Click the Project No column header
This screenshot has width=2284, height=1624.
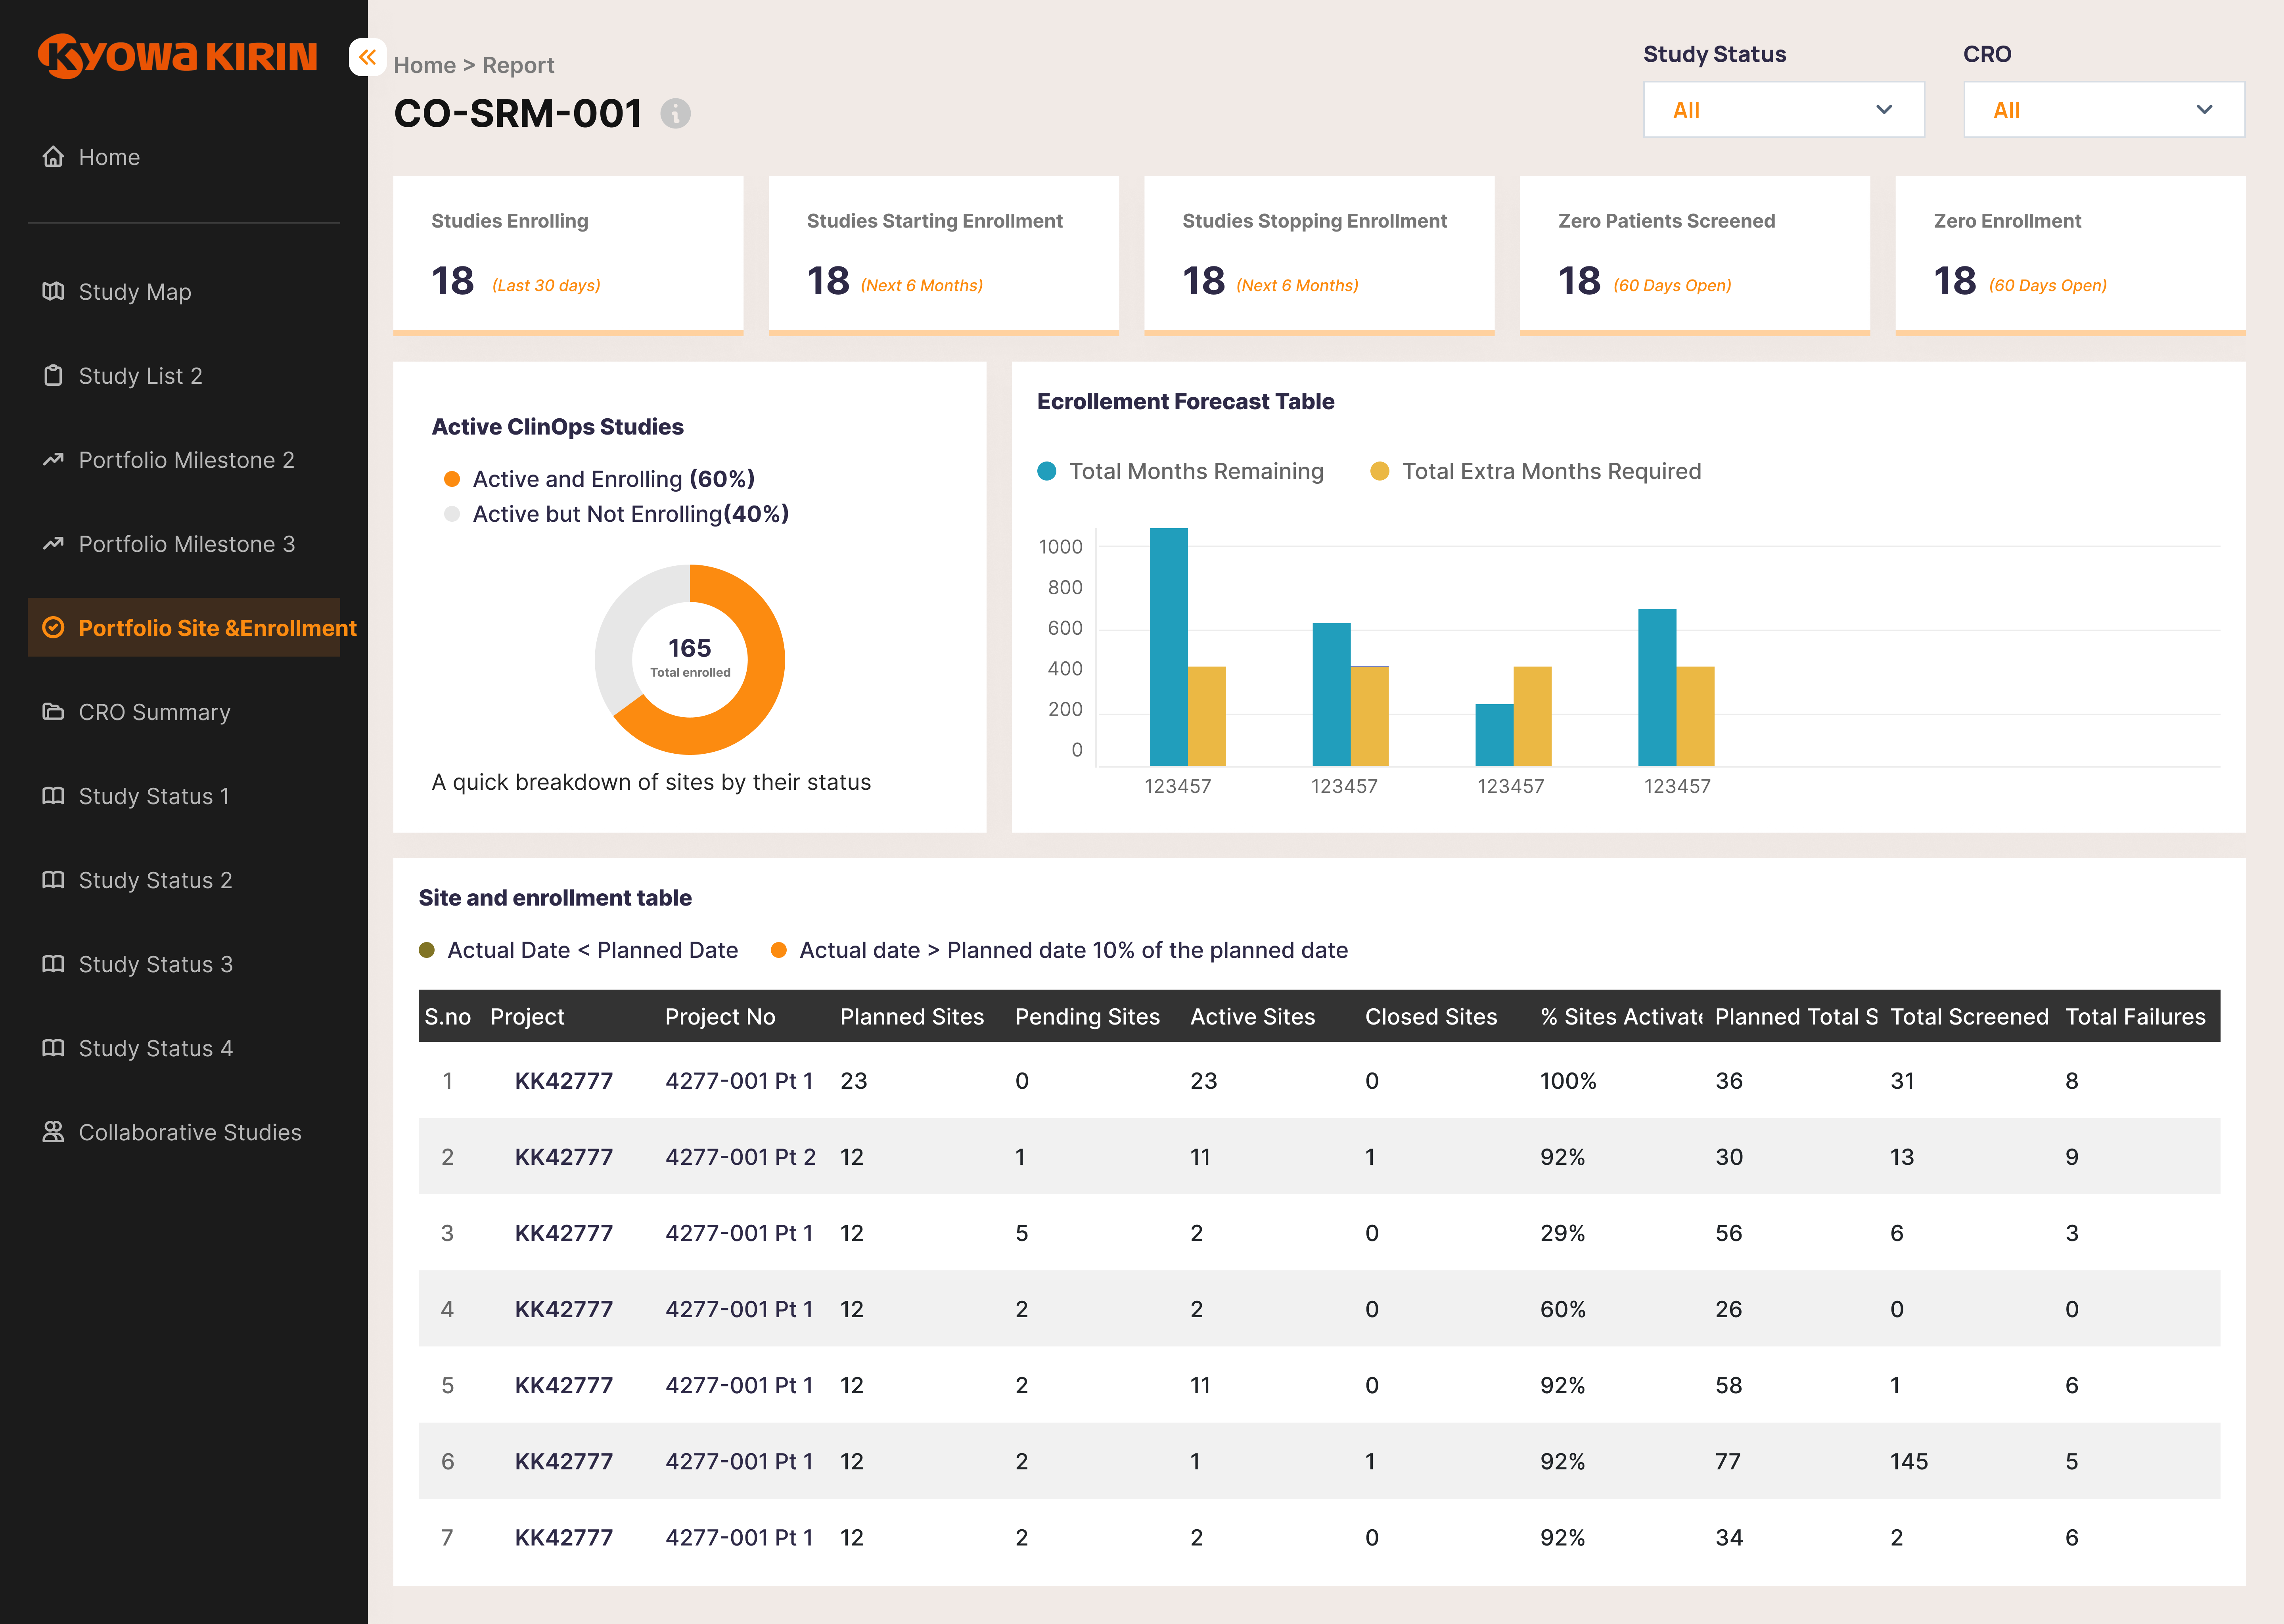tap(720, 1017)
